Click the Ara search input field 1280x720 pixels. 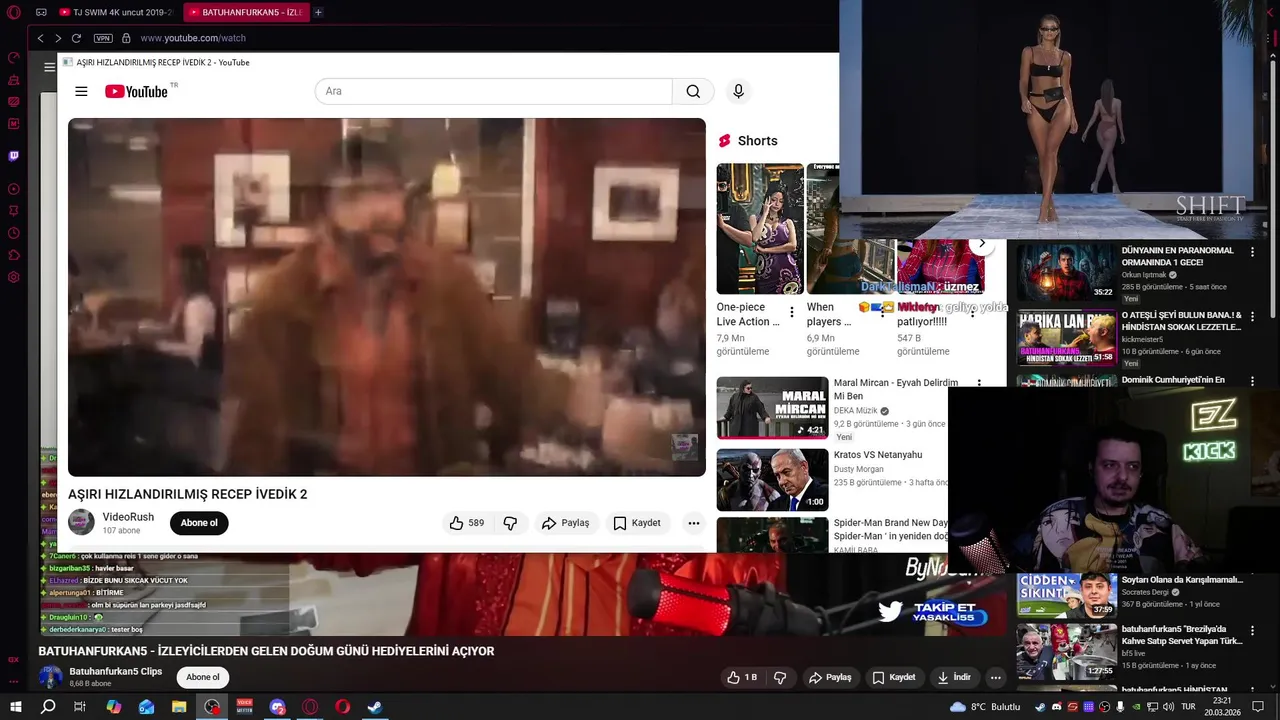coord(493,91)
